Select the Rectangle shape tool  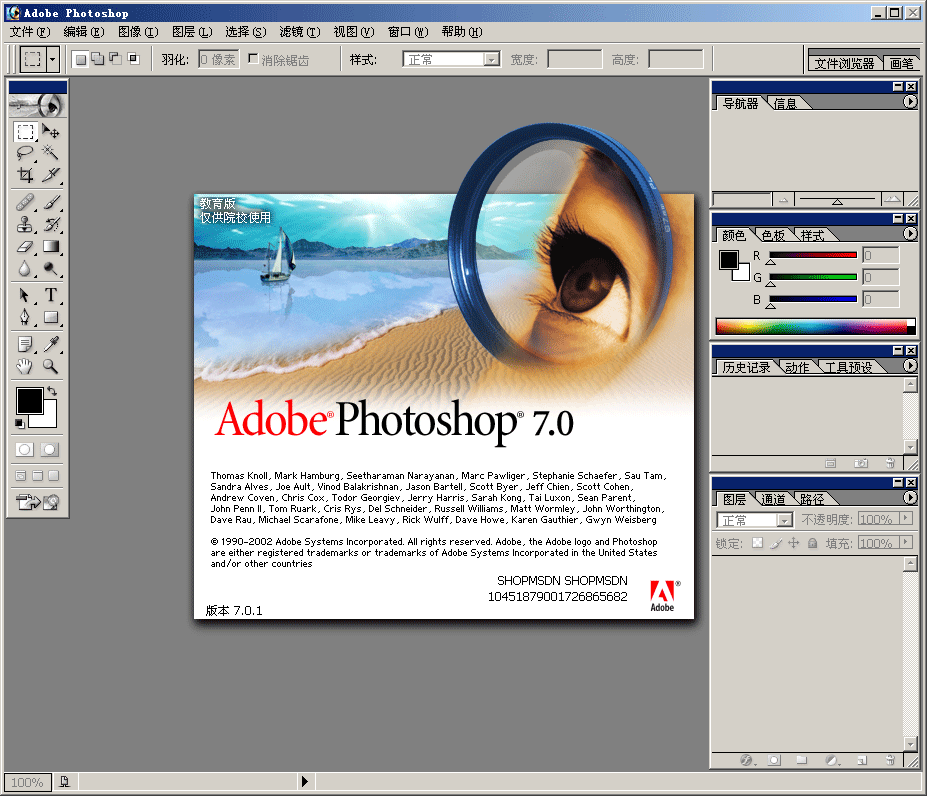click(x=51, y=317)
